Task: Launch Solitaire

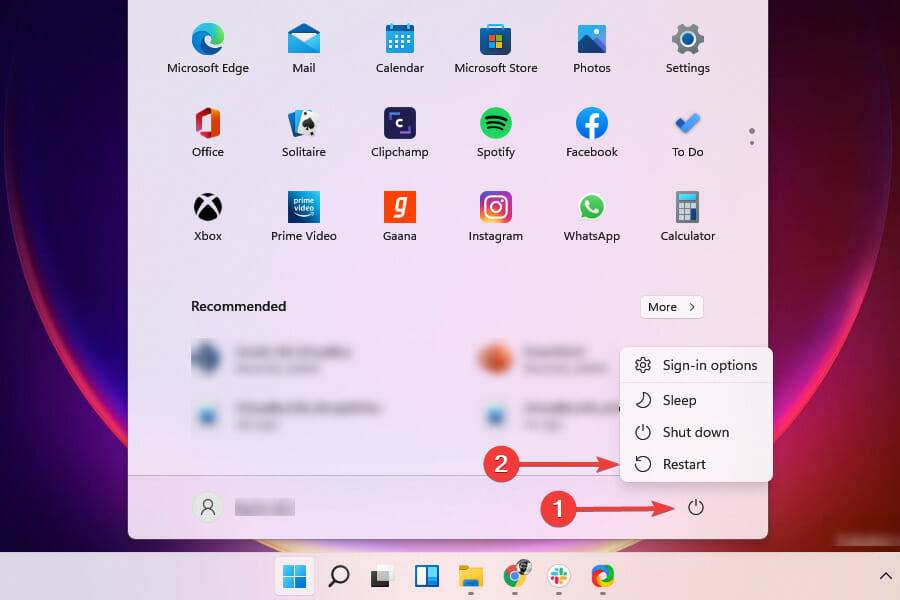Action: (304, 133)
